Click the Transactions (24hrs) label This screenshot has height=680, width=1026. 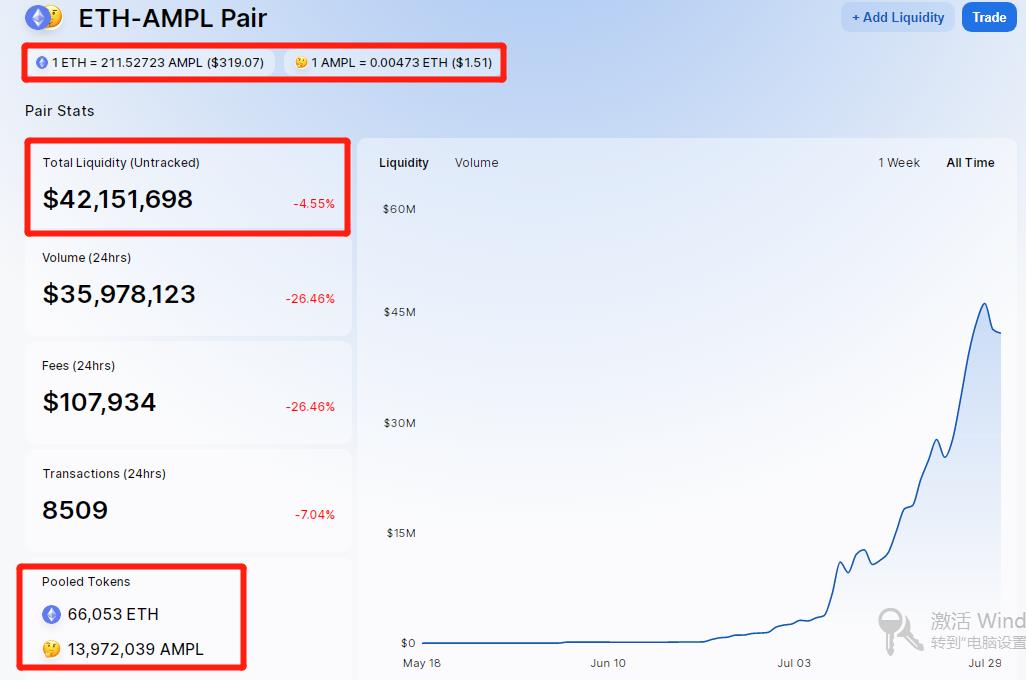click(104, 474)
